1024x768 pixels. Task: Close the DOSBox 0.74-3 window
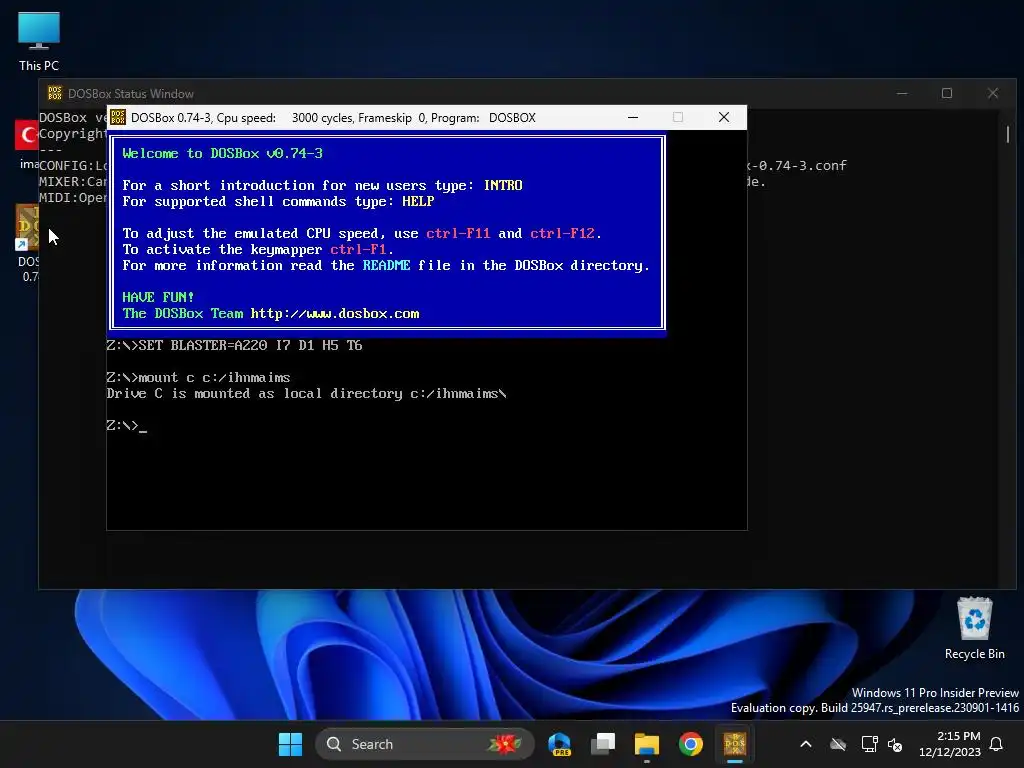(724, 117)
